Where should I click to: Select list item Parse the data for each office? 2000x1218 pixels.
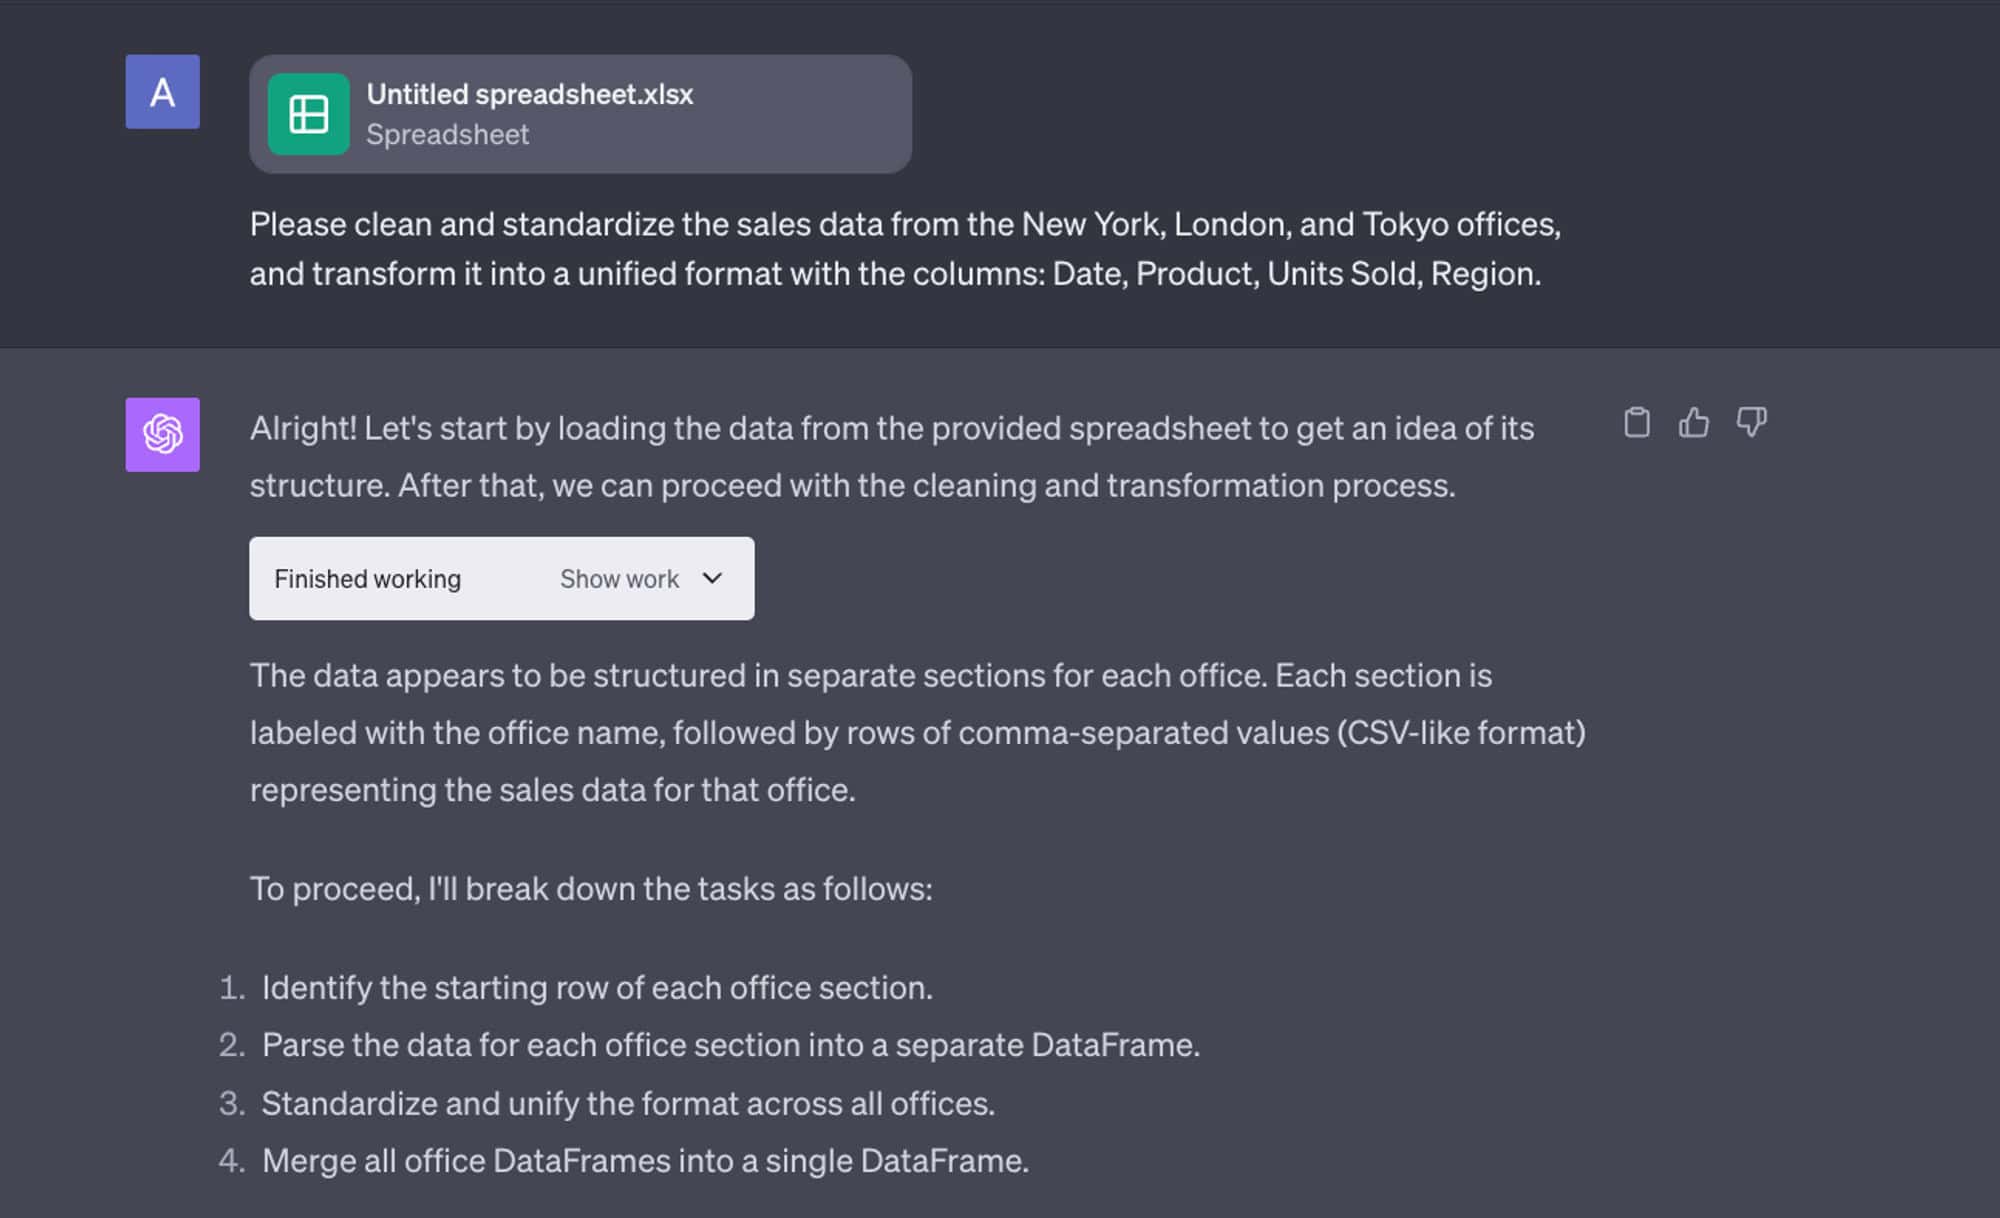pos(730,1044)
